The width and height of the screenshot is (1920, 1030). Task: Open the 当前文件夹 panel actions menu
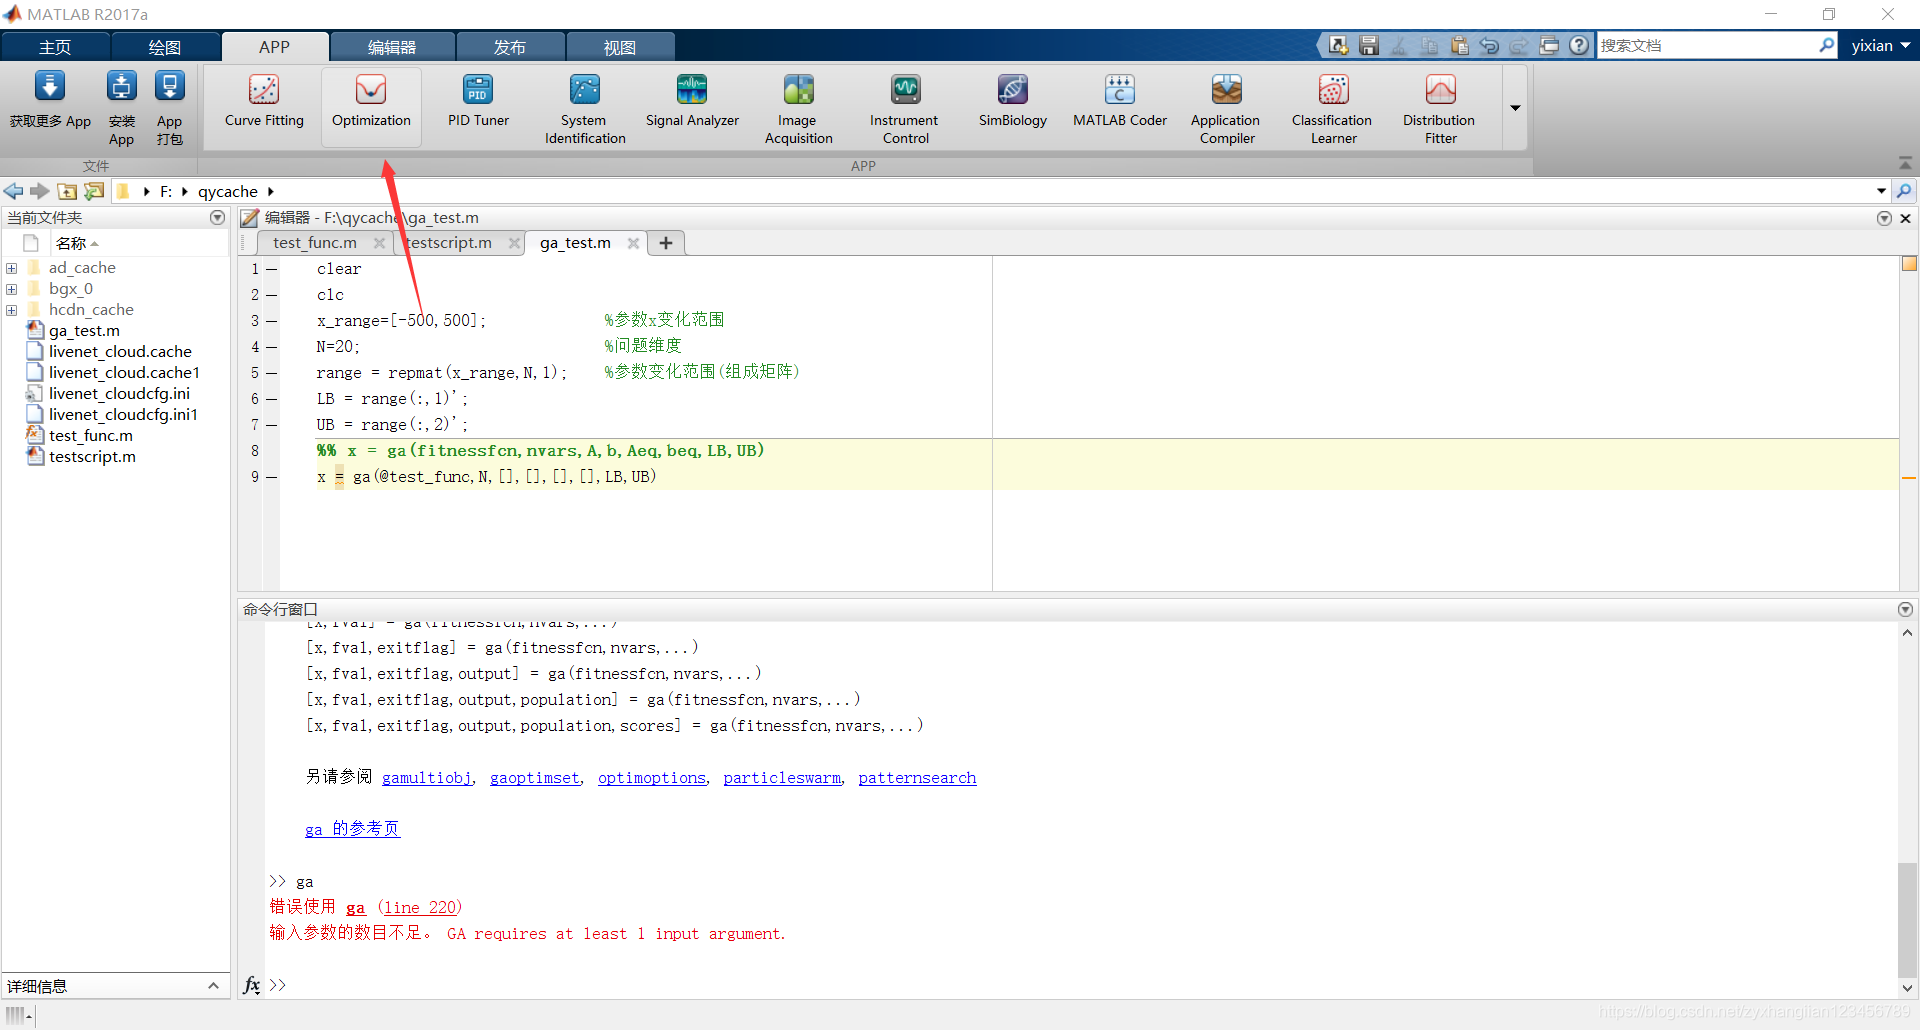pyautogui.click(x=217, y=218)
